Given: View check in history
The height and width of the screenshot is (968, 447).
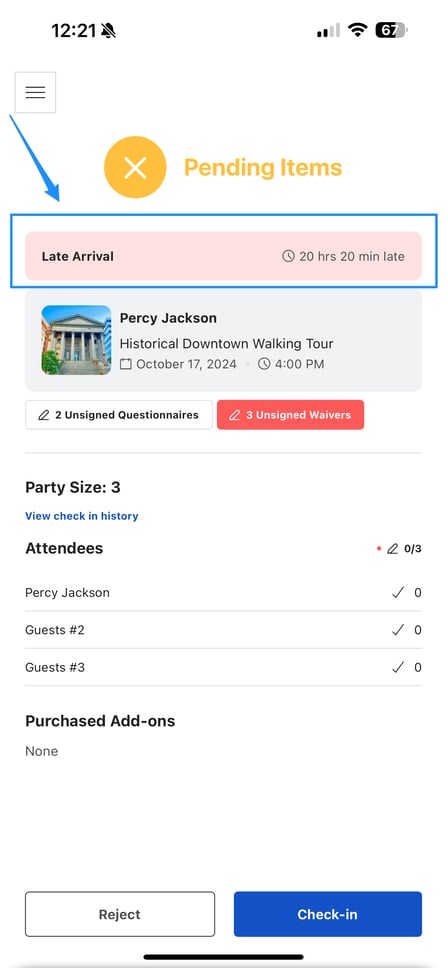Looking at the screenshot, I should [x=81, y=516].
